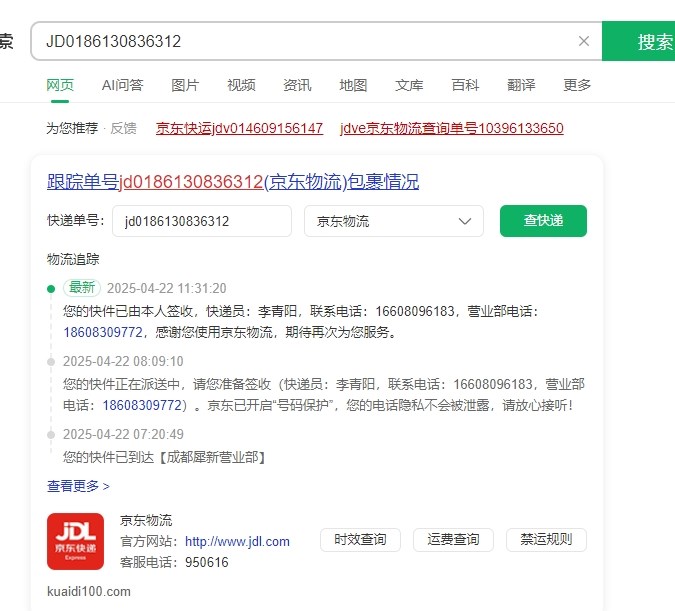The image size is (675, 611).
Task: Click the 时效查询 button
Action: [x=360, y=540]
